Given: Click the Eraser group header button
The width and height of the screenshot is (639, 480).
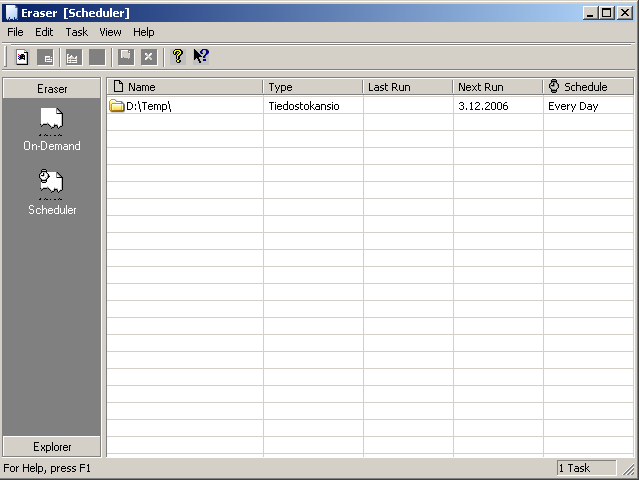Looking at the screenshot, I should point(52,88).
